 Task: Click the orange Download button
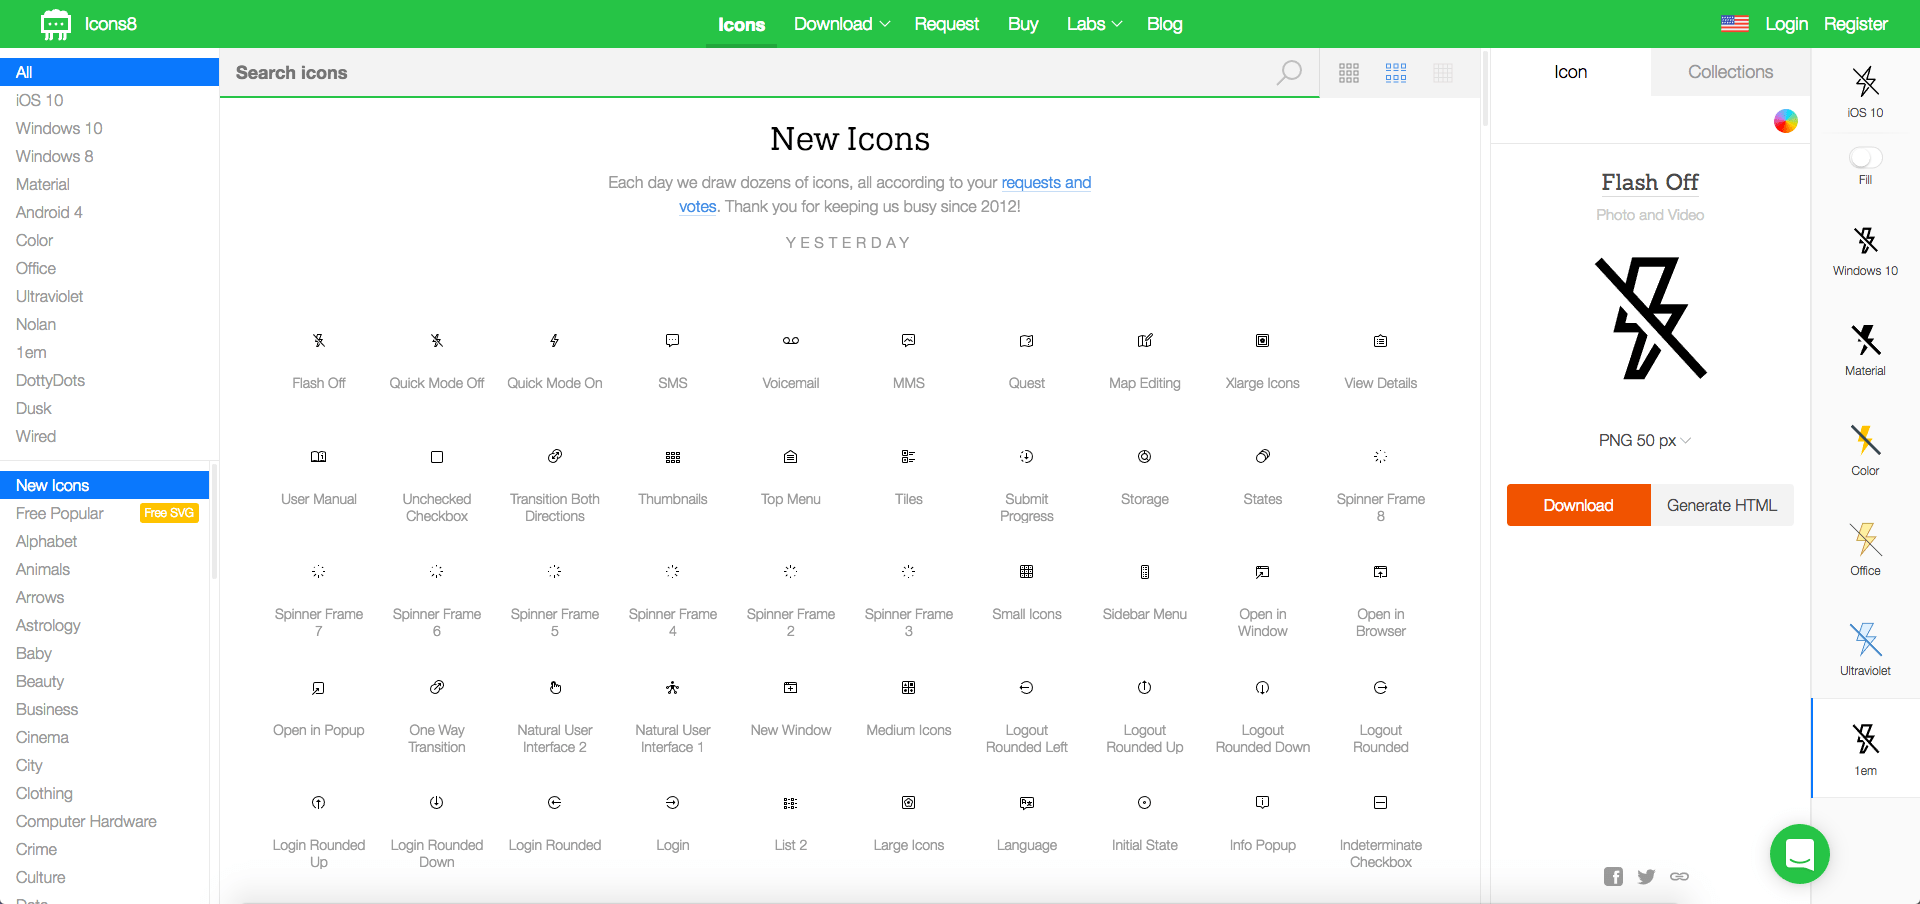[x=1578, y=505]
